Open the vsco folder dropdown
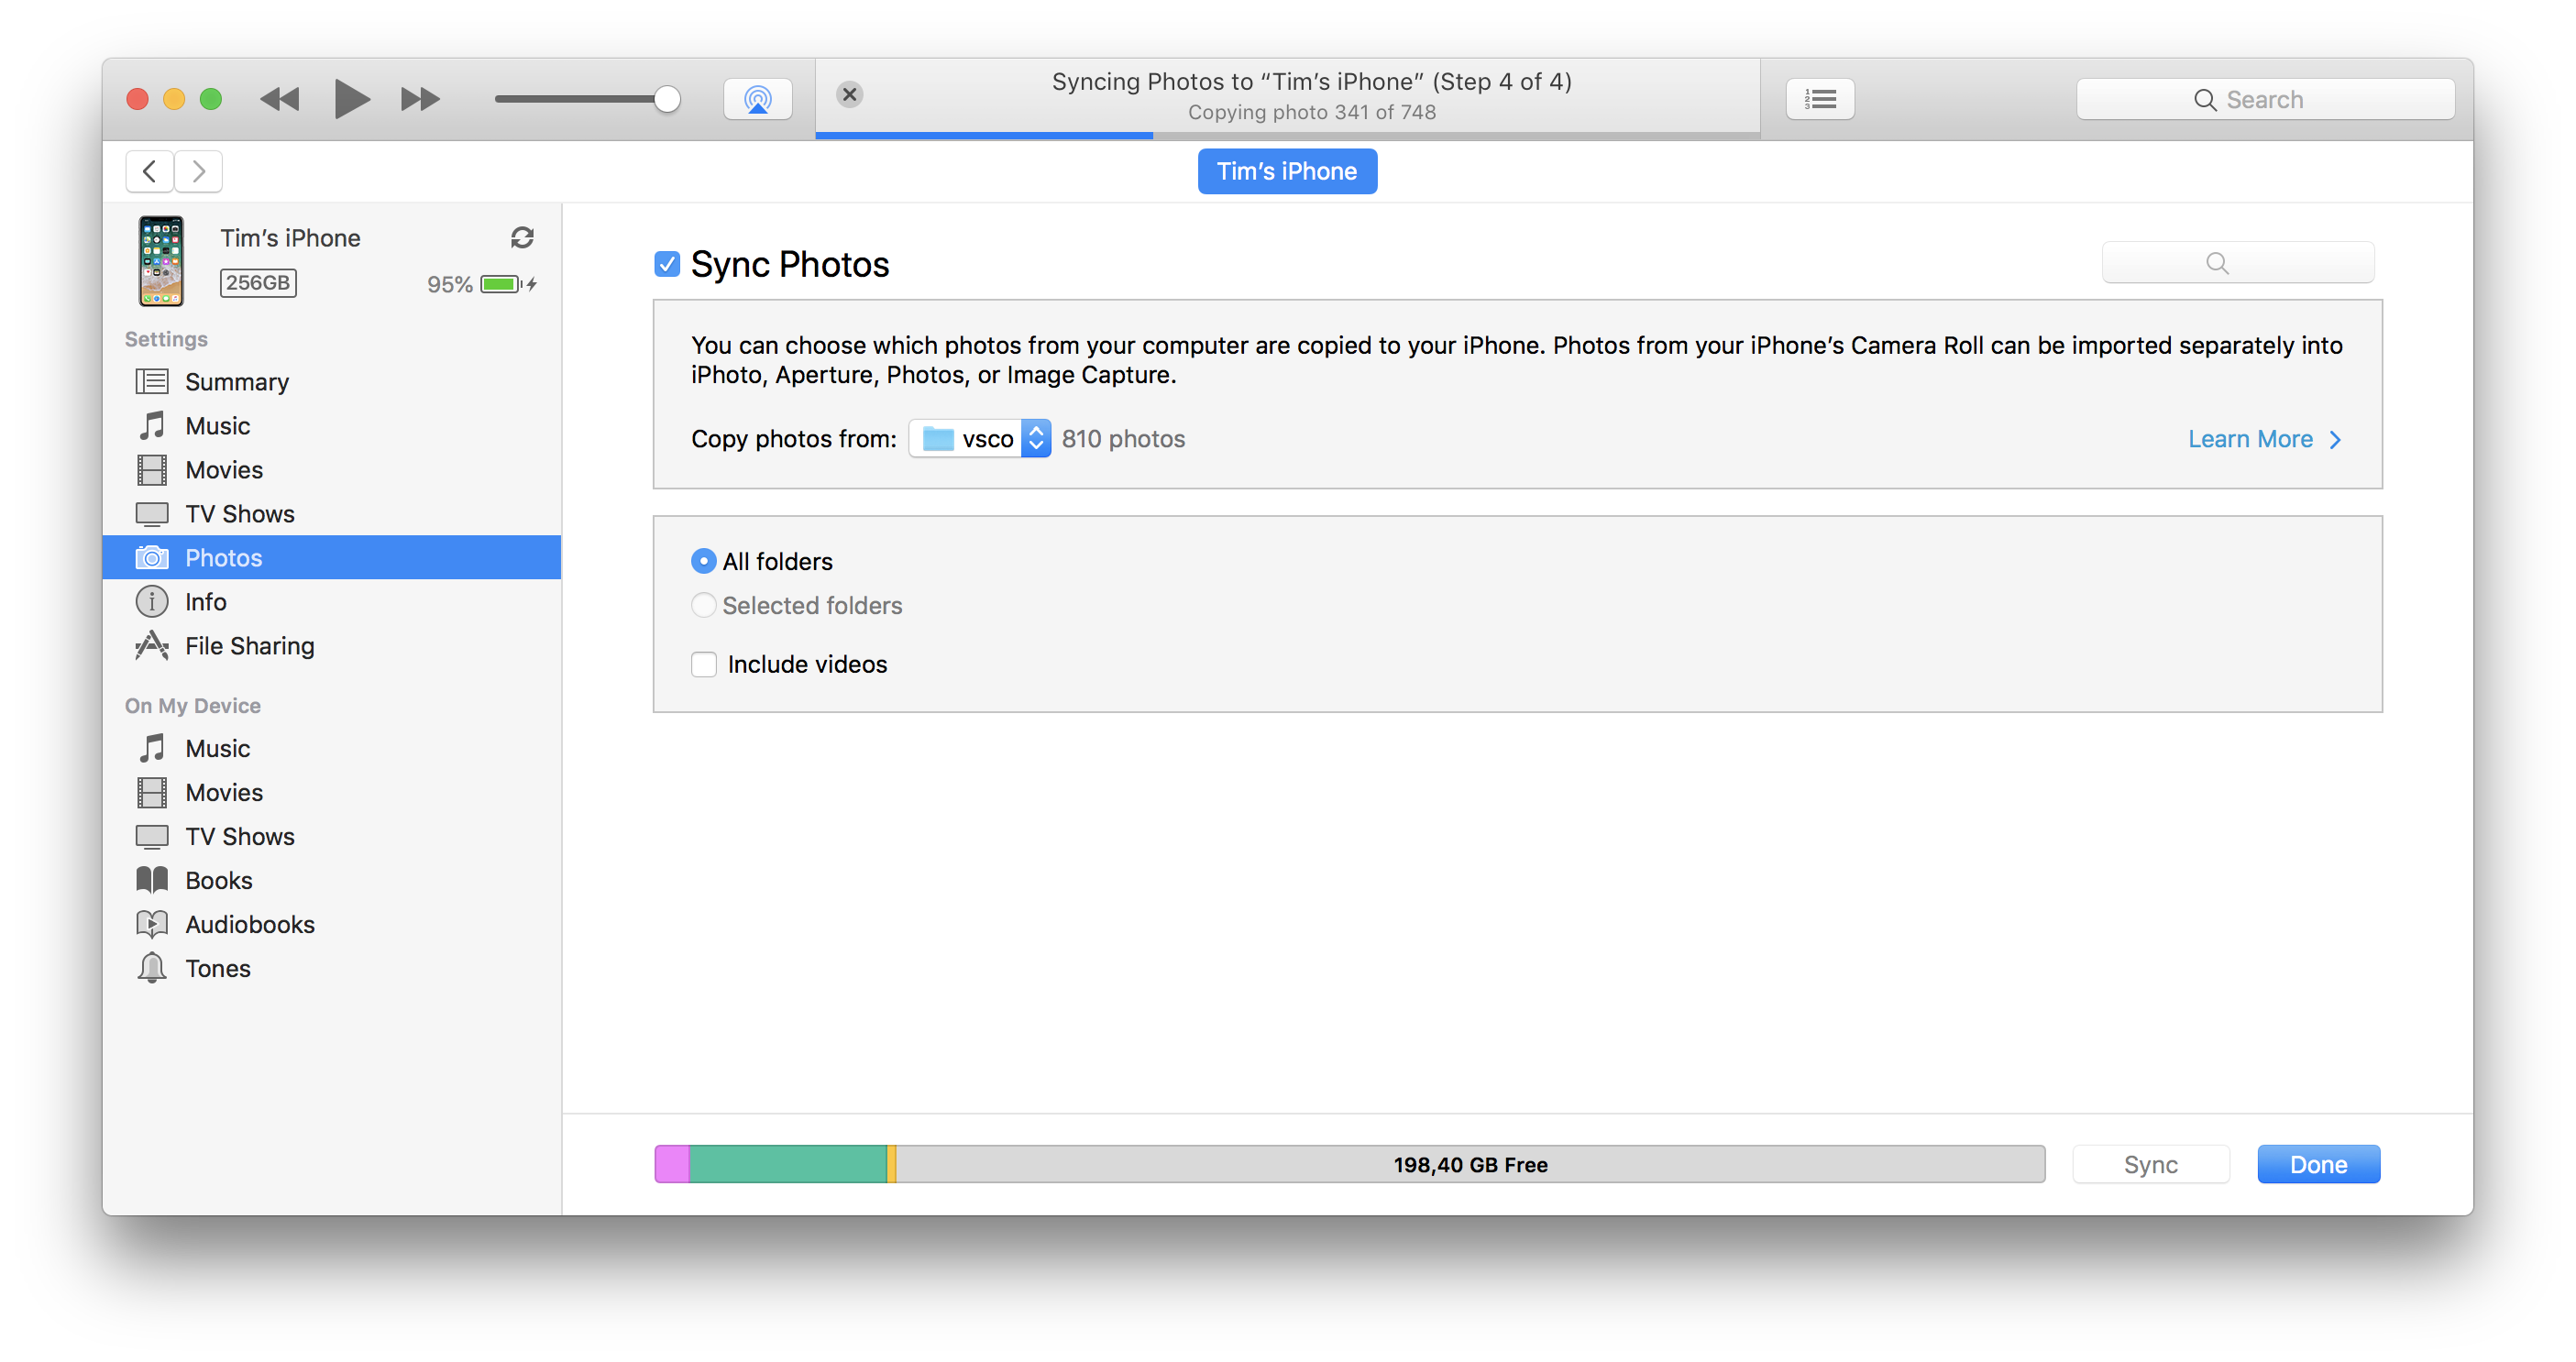 tap(979, 439)
